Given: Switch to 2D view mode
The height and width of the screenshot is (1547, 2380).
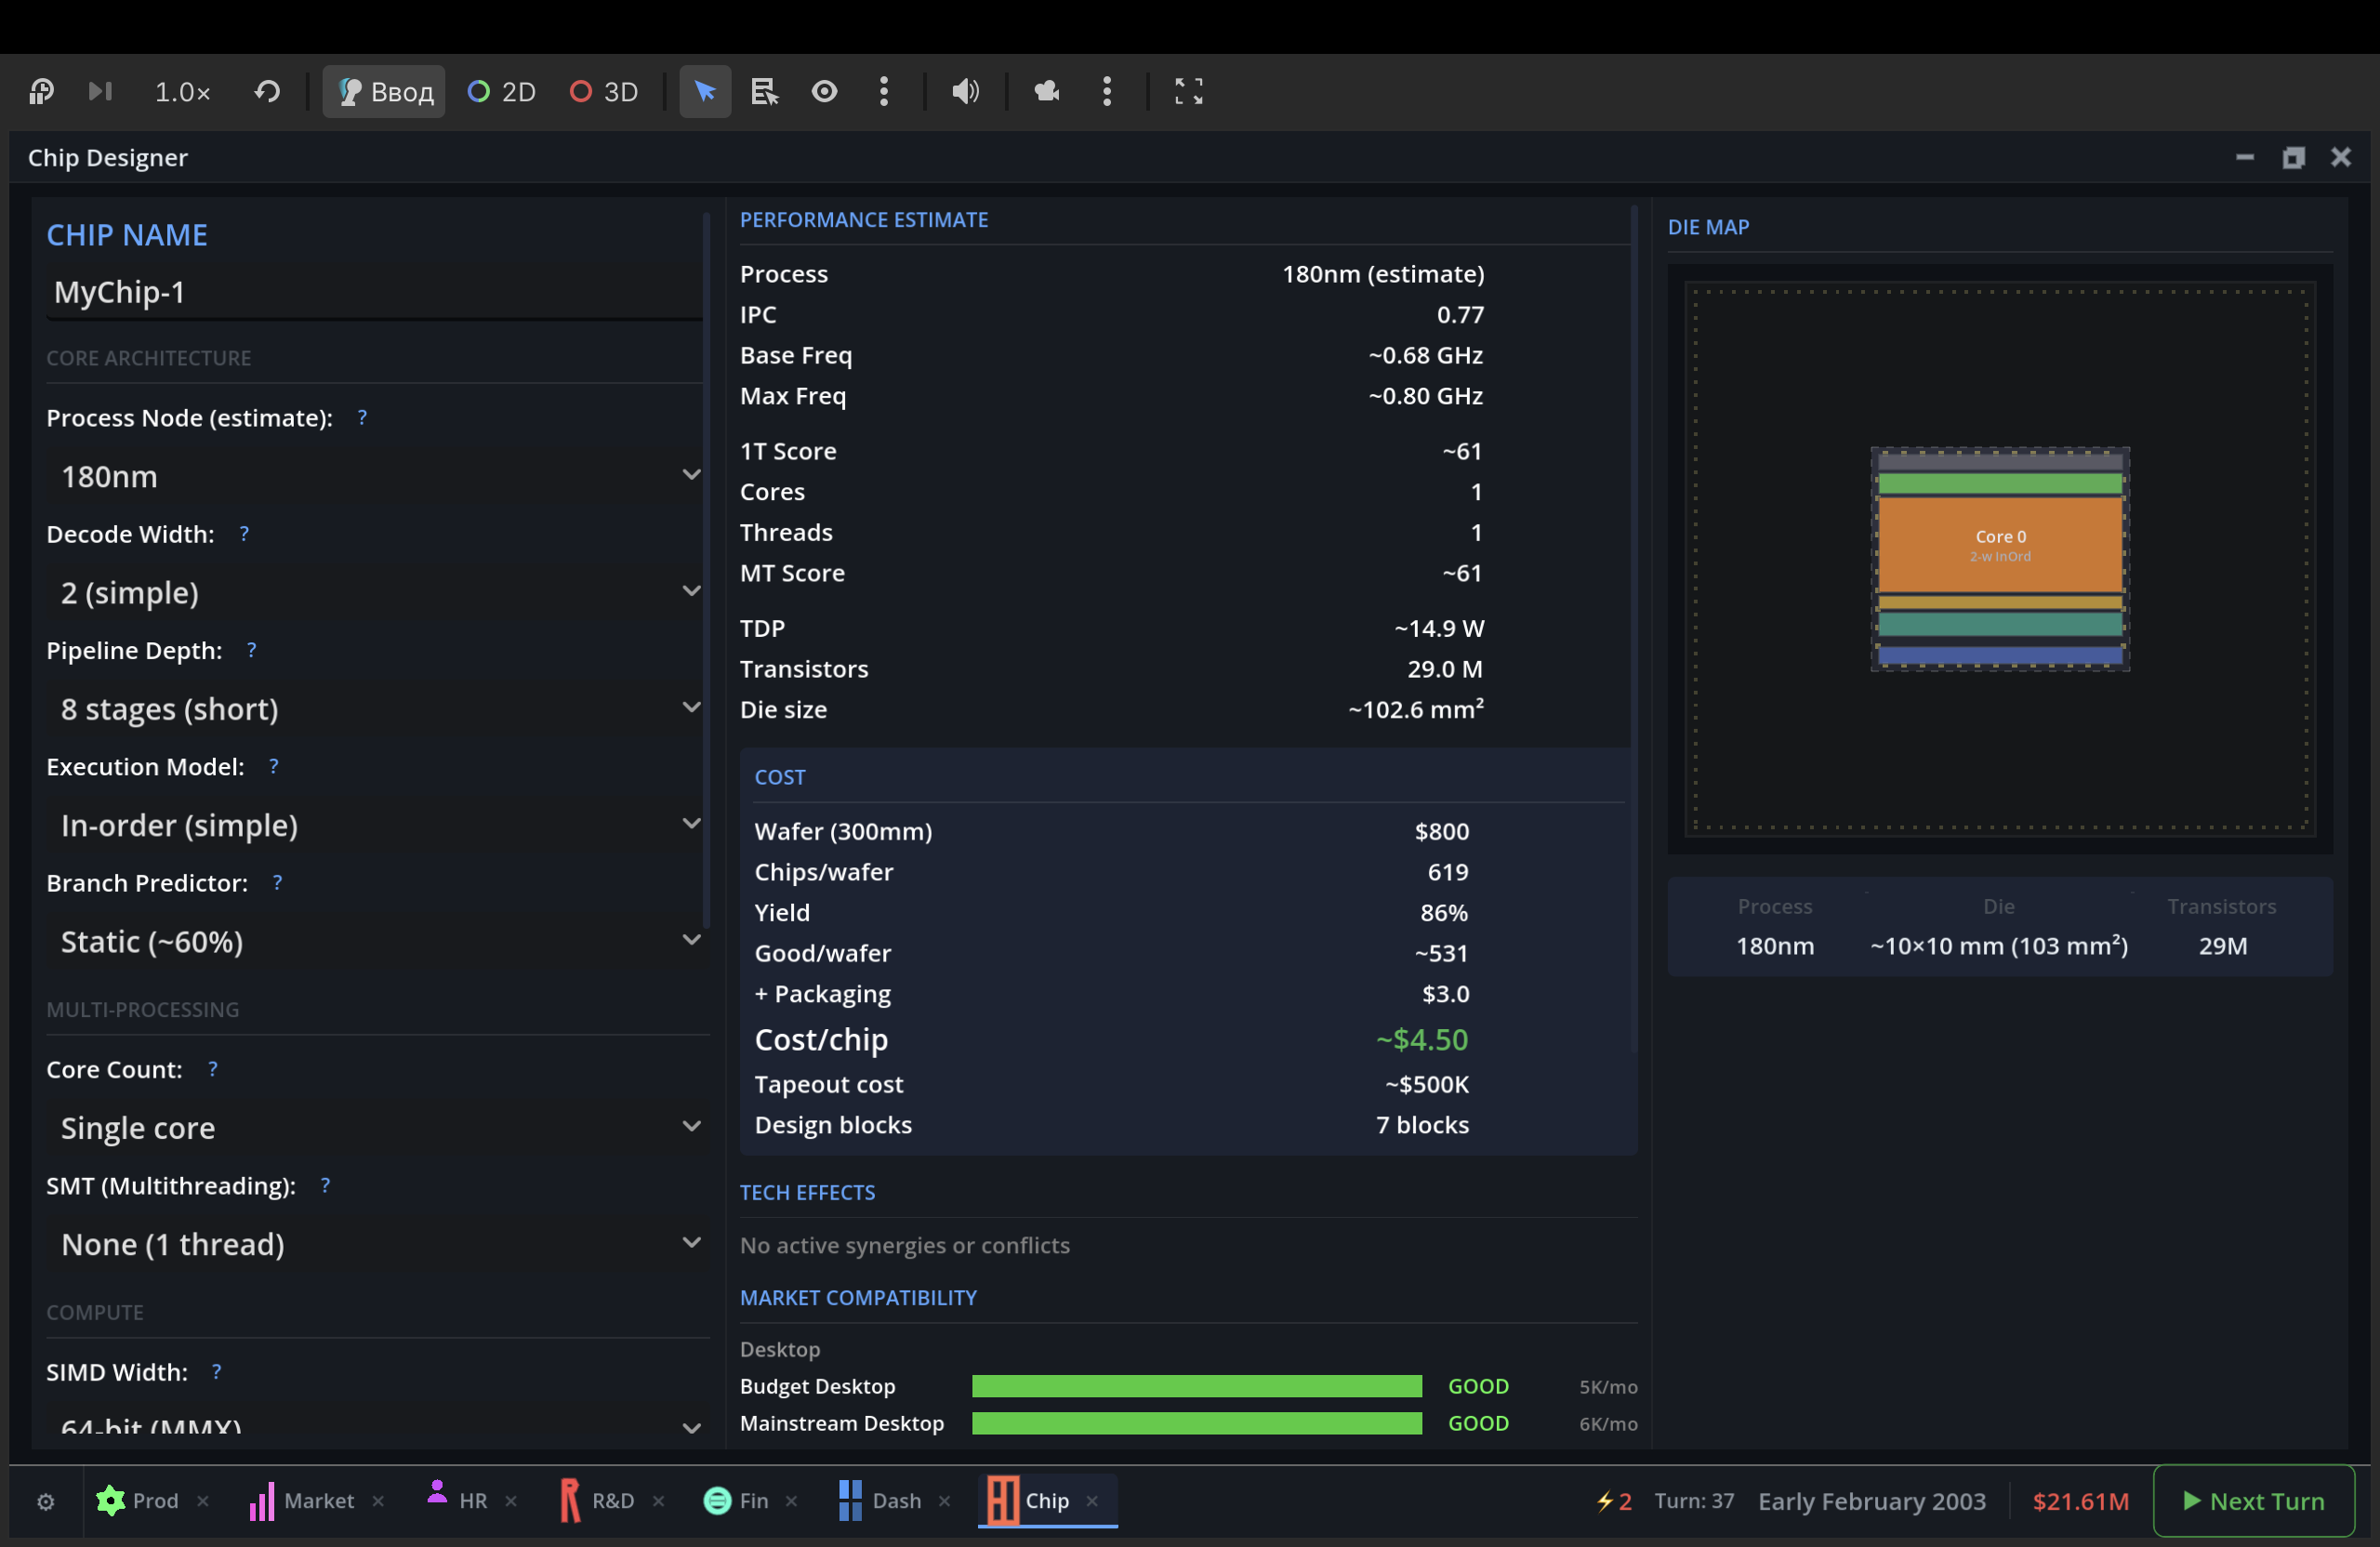Looking at the screenshot, I should coord(502,92).
